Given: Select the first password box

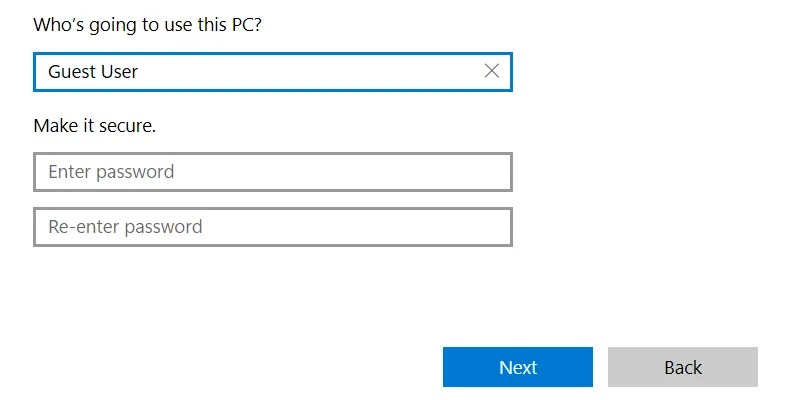Looking at the screenshot, I should 272,172.
